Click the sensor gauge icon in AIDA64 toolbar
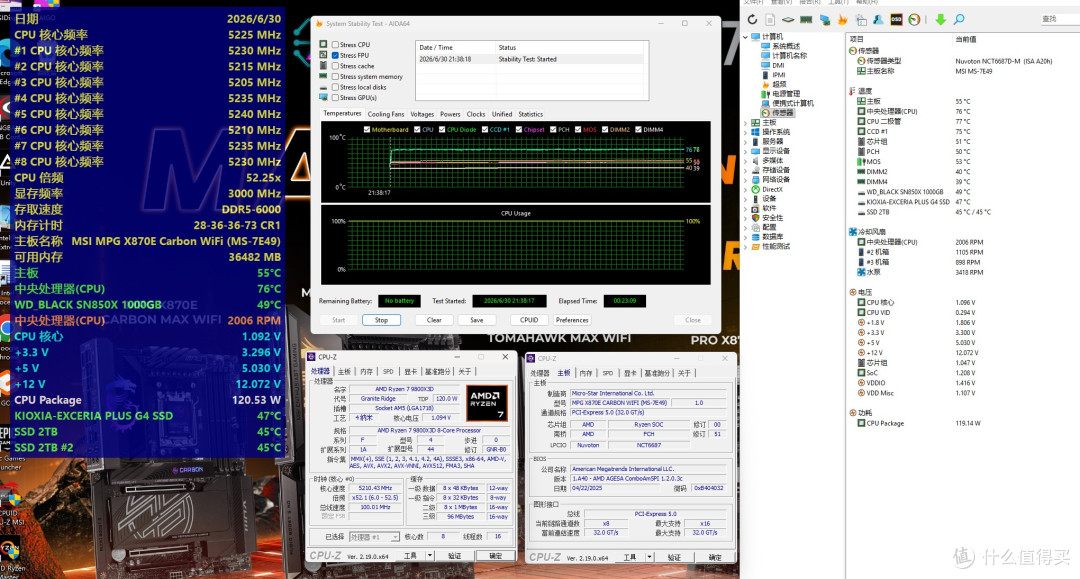Image resolution: width=1080 pixels, height=579 pixels. pyautogui.click(x=914, y=20)
